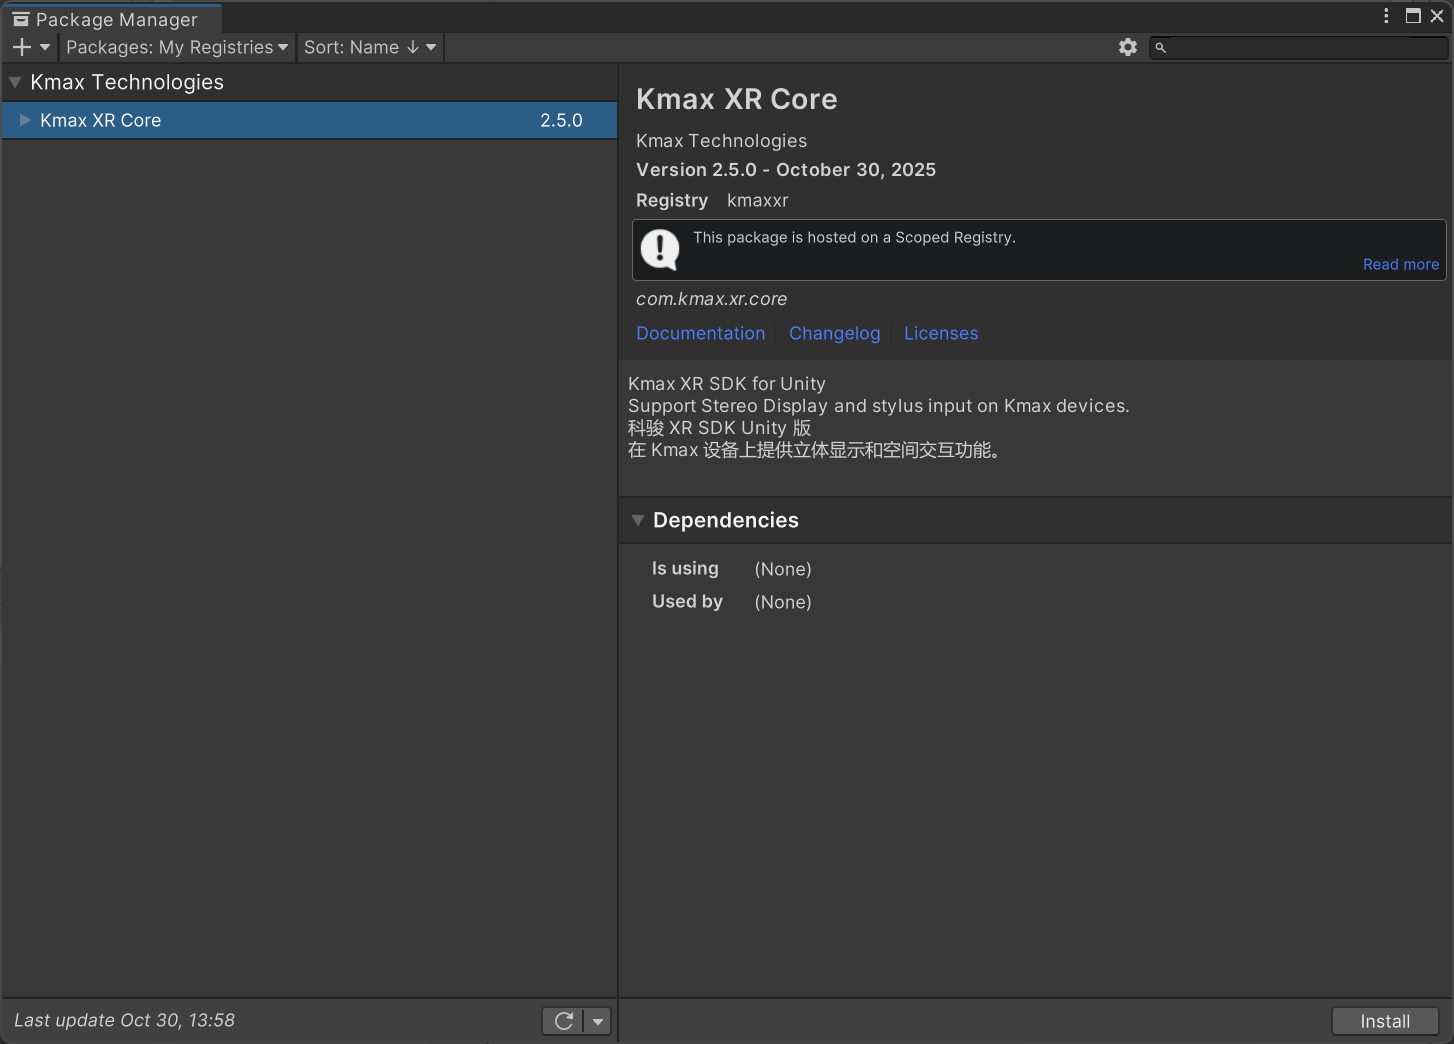Open the three-dot window options menu

(x=1386, y=16)
